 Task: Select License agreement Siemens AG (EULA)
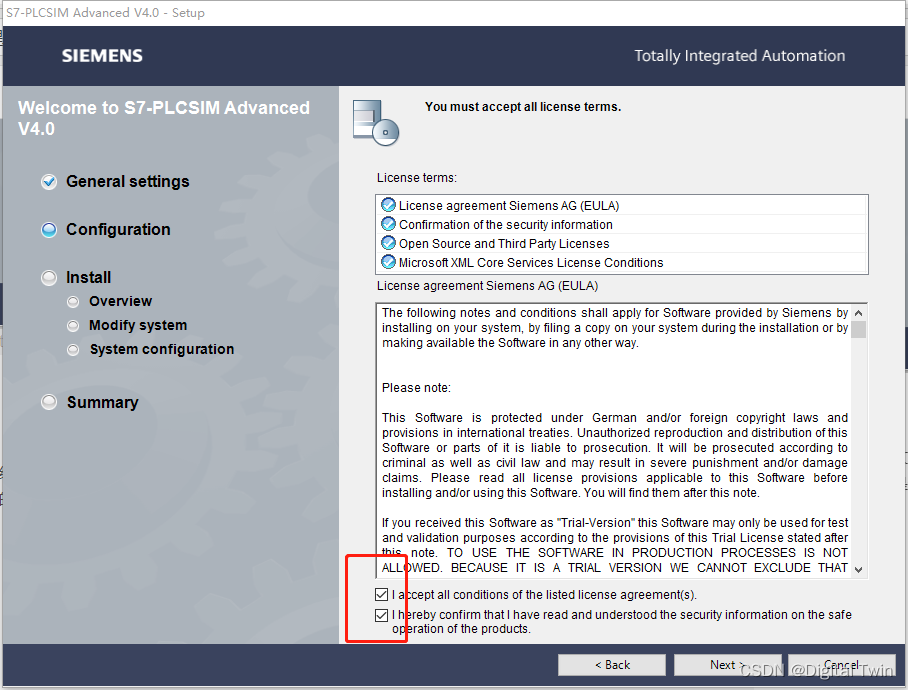click(x=621, y=205)
